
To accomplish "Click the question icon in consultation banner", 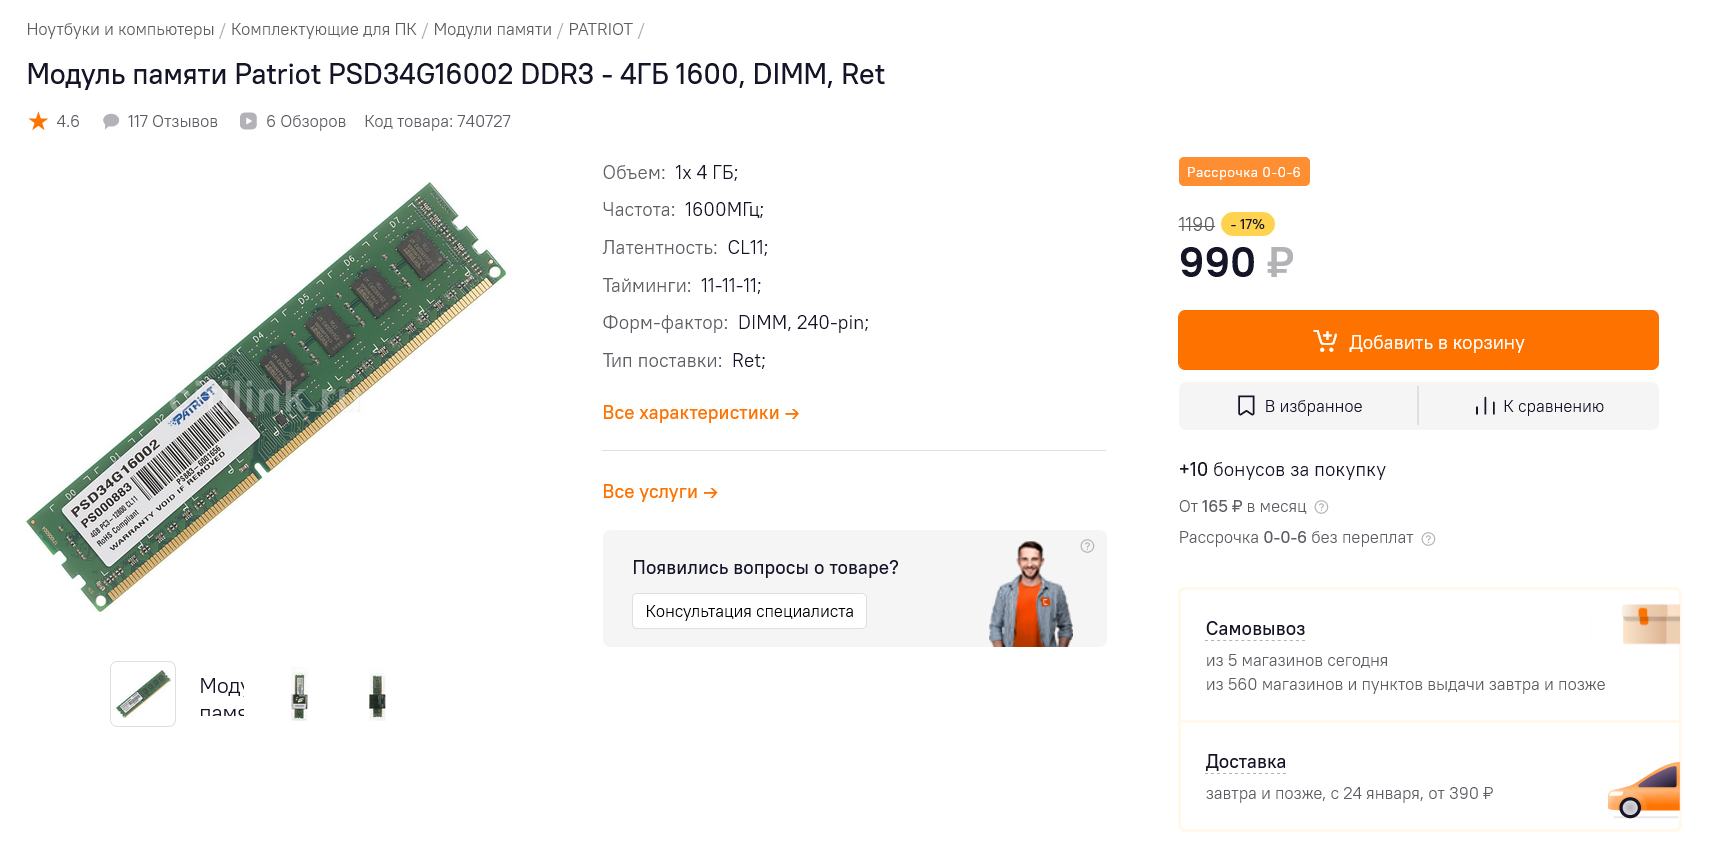I will pos(1087,546).
